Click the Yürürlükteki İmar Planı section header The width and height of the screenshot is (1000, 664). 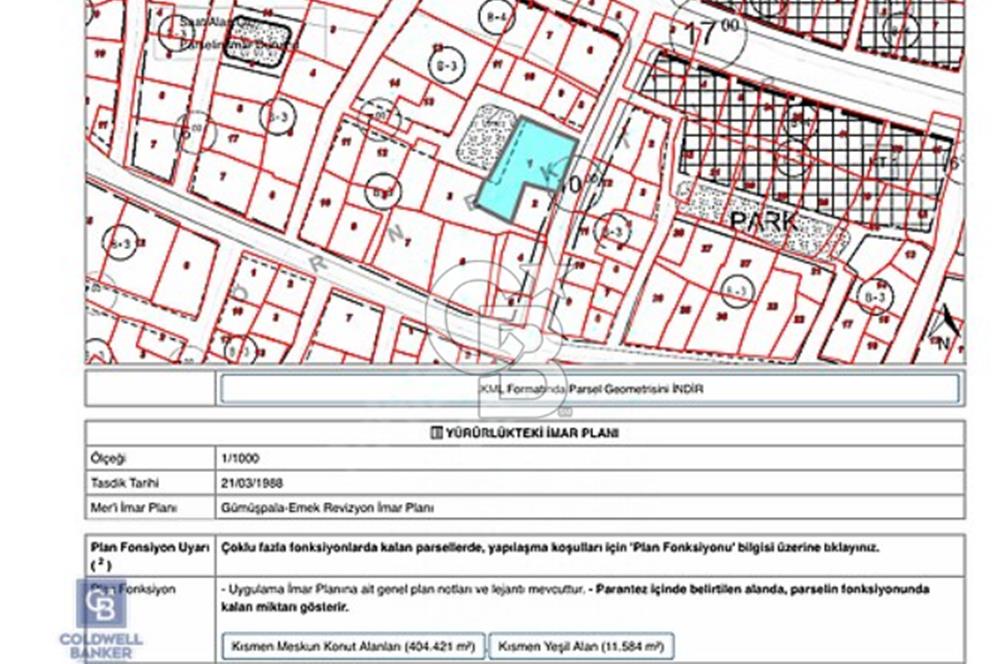(525, 434)
